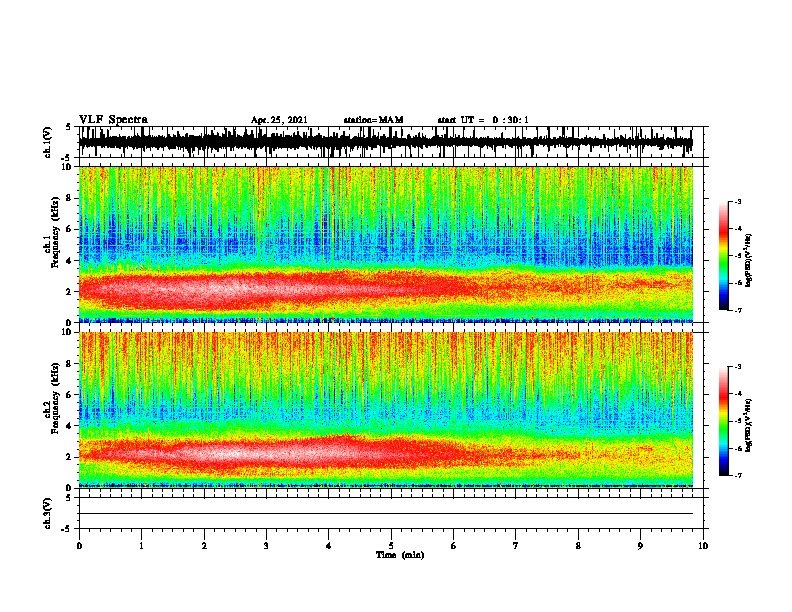Click tick label "8" on the Time axis
Screen dimensions: 792x612
point(578,546)
